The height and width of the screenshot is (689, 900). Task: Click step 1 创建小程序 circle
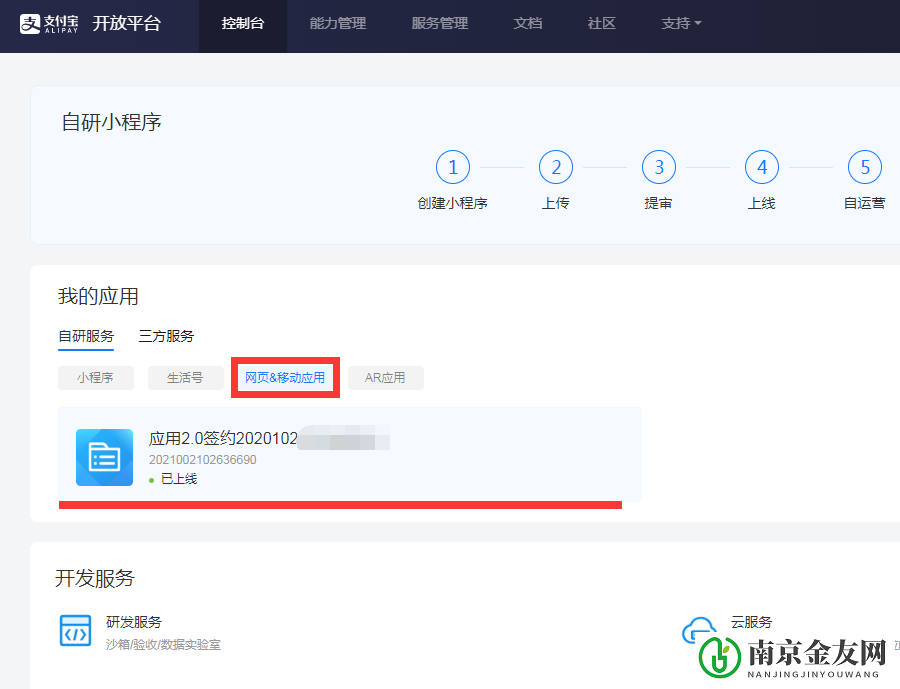tap(453, 167)
